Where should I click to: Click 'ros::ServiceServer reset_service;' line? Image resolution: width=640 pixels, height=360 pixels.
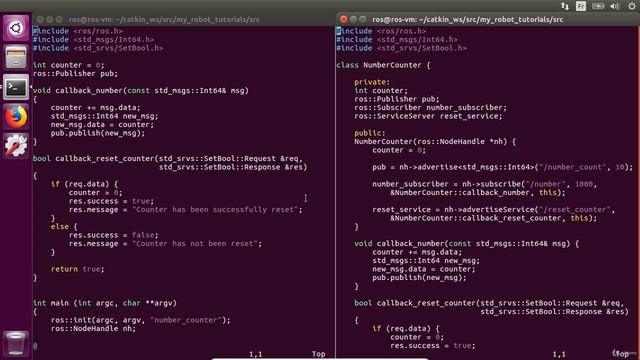pyautogui.click(x=428, y=116)
